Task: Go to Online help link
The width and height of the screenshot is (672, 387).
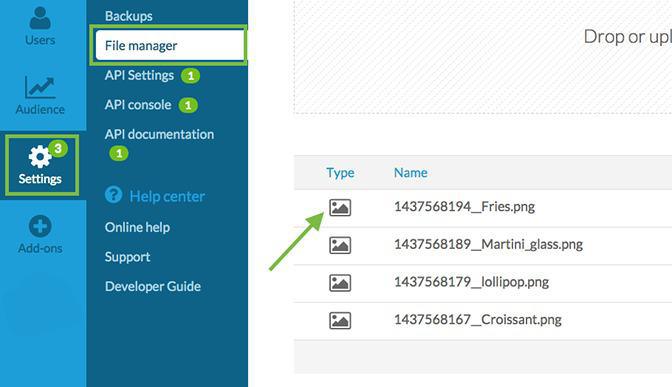Action: coord(137,227)
